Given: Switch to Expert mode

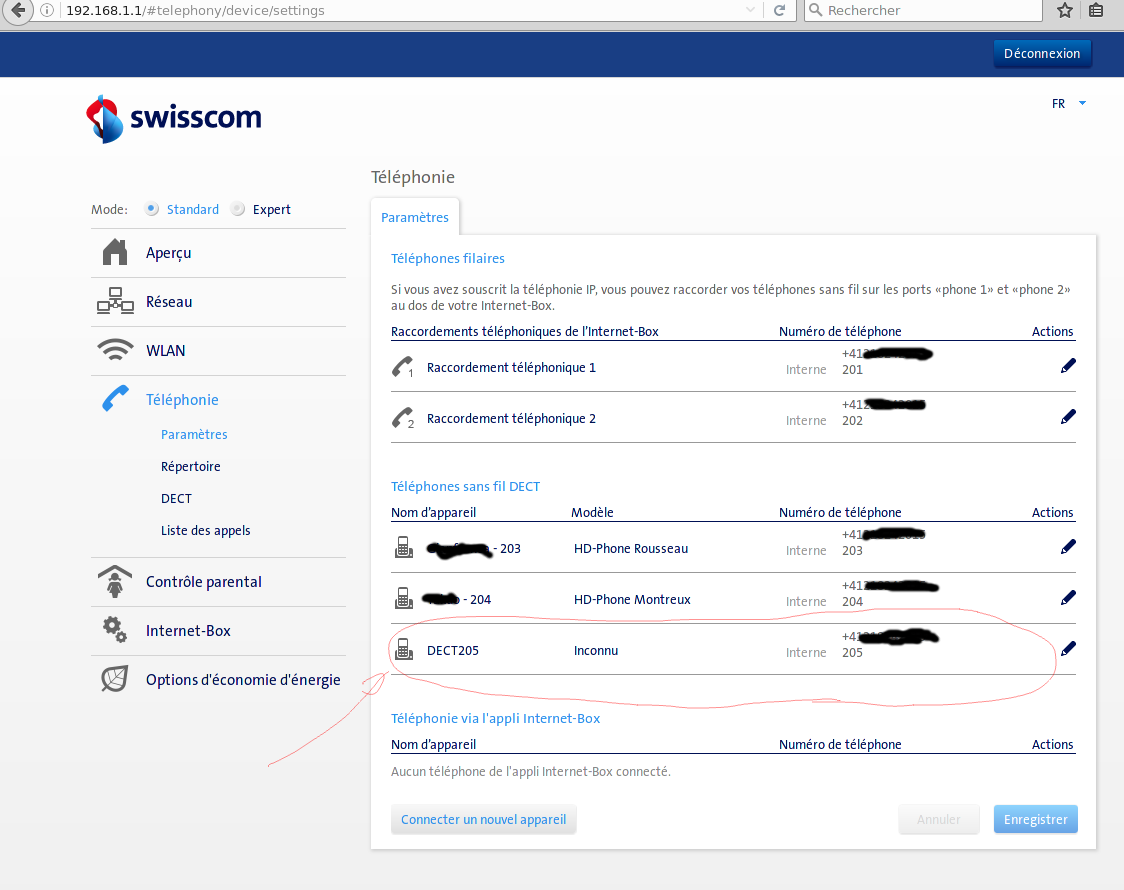Looking at the screenshot, I should pyautogui.click(x=237, y=208).
